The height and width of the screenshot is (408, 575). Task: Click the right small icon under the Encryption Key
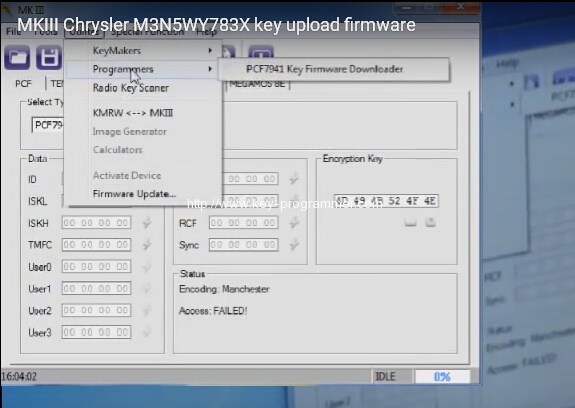(x=431, y=223)
